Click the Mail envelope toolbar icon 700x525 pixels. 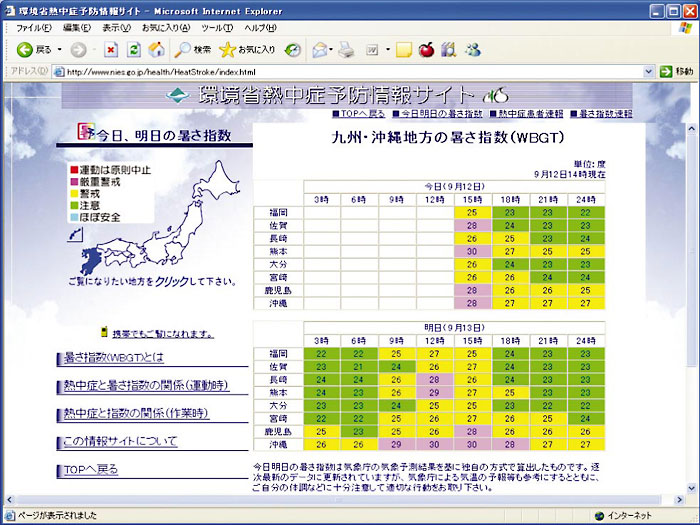click(x=319, y=49)
